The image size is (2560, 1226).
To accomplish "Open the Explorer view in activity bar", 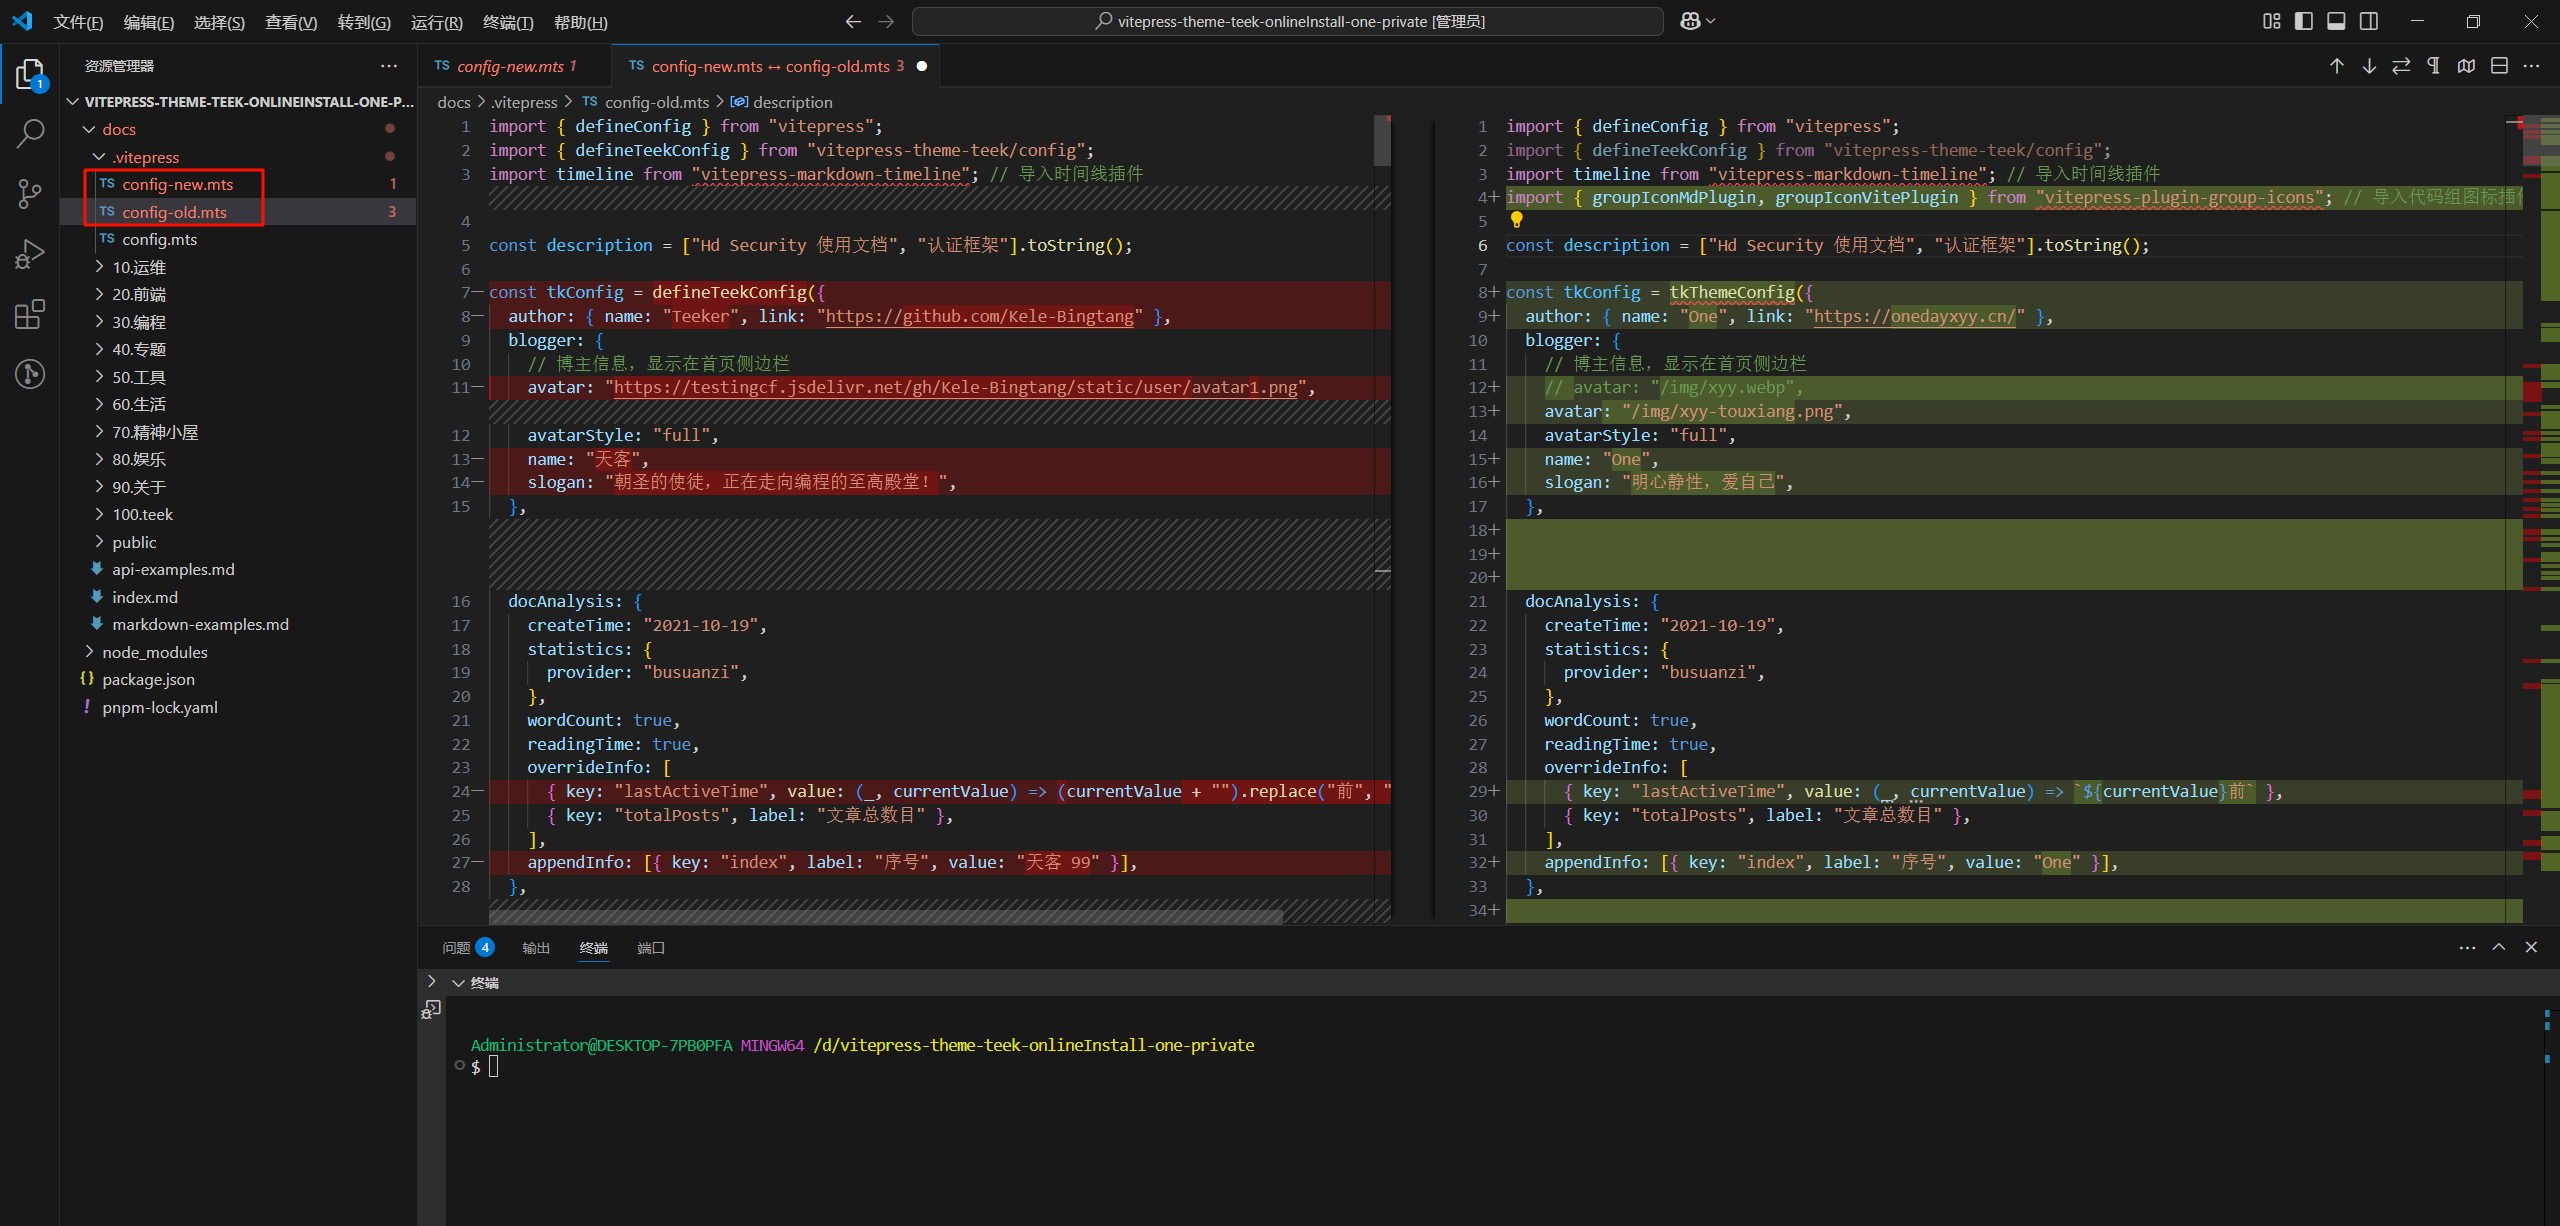I will pyautogui.click(x=30, y=75).
